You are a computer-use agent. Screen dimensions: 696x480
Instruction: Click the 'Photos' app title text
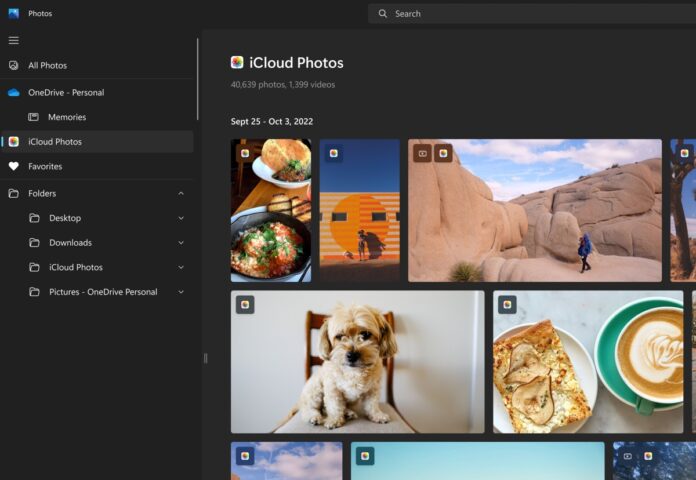click(40, 13)
